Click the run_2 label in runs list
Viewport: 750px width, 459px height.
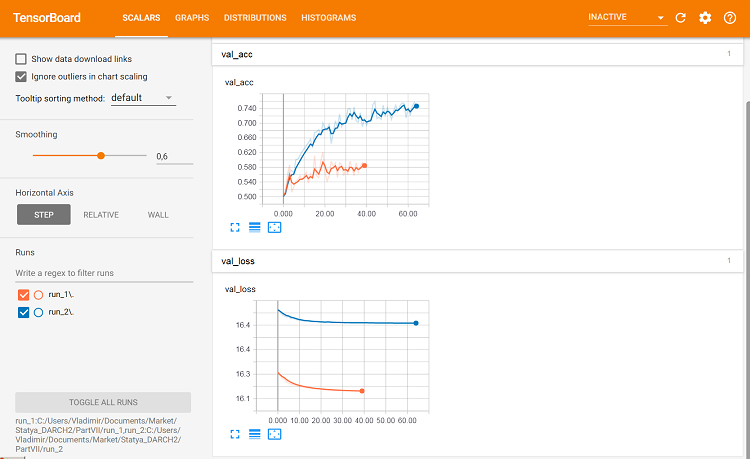click(61, 312)
